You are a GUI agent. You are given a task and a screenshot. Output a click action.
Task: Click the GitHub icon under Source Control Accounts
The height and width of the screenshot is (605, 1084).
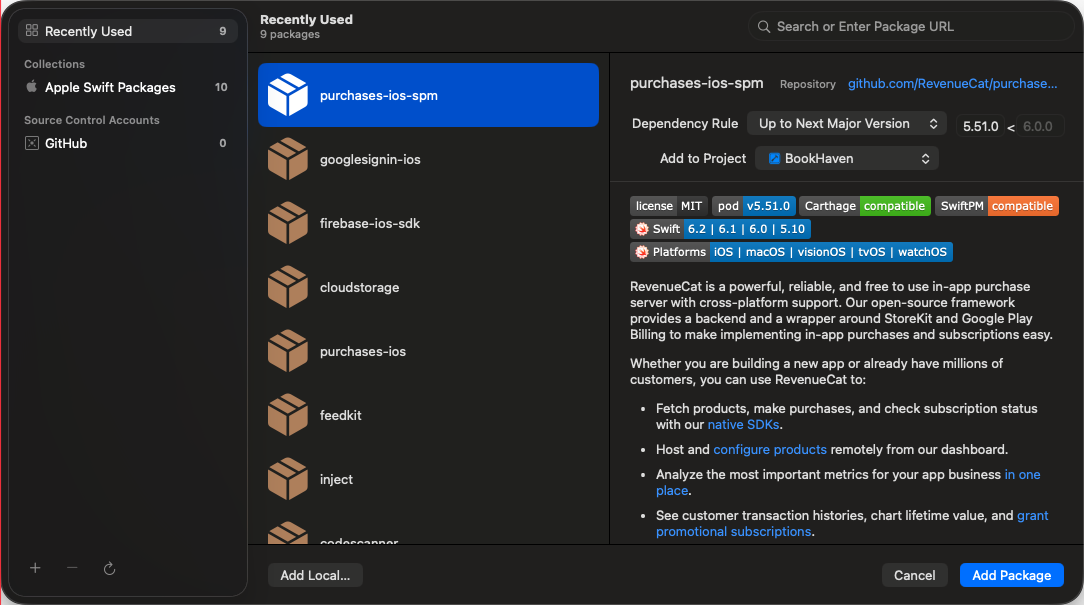(x=30, y=143)
